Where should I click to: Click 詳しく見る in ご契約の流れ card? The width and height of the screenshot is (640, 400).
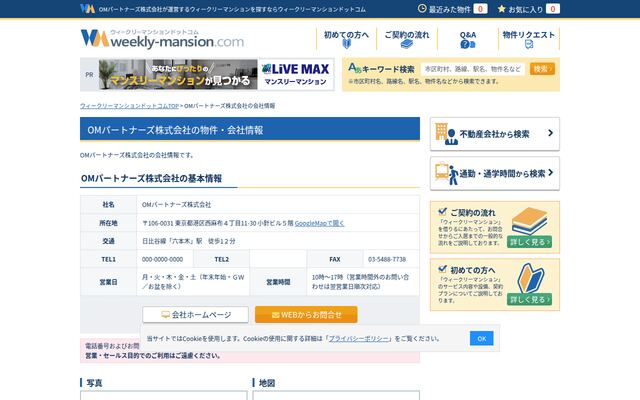tap(529, 242)
